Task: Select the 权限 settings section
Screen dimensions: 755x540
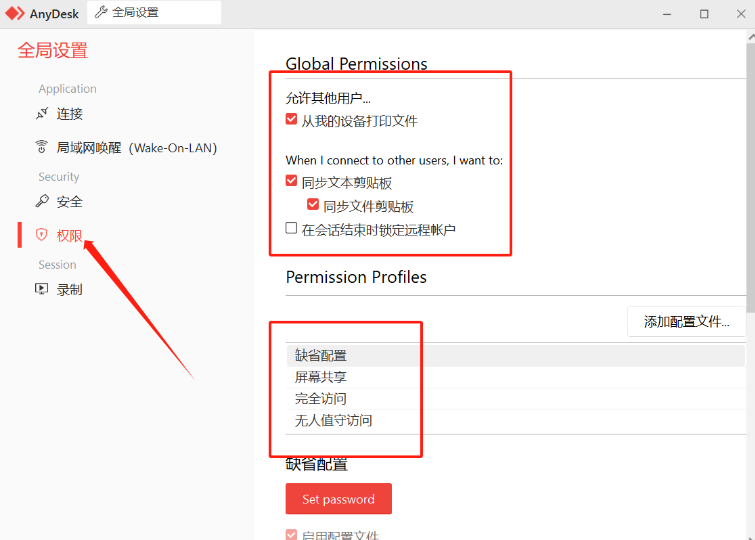Action: 69,236
